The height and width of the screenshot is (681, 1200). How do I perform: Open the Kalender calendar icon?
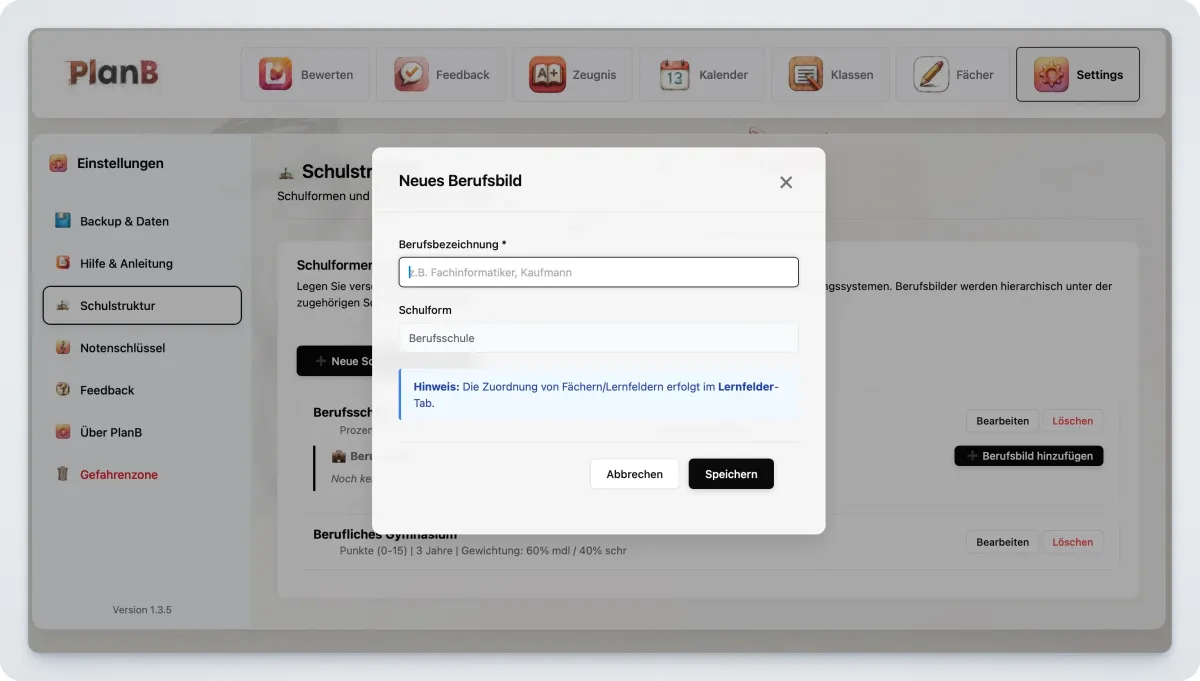[x=675, y=75]
